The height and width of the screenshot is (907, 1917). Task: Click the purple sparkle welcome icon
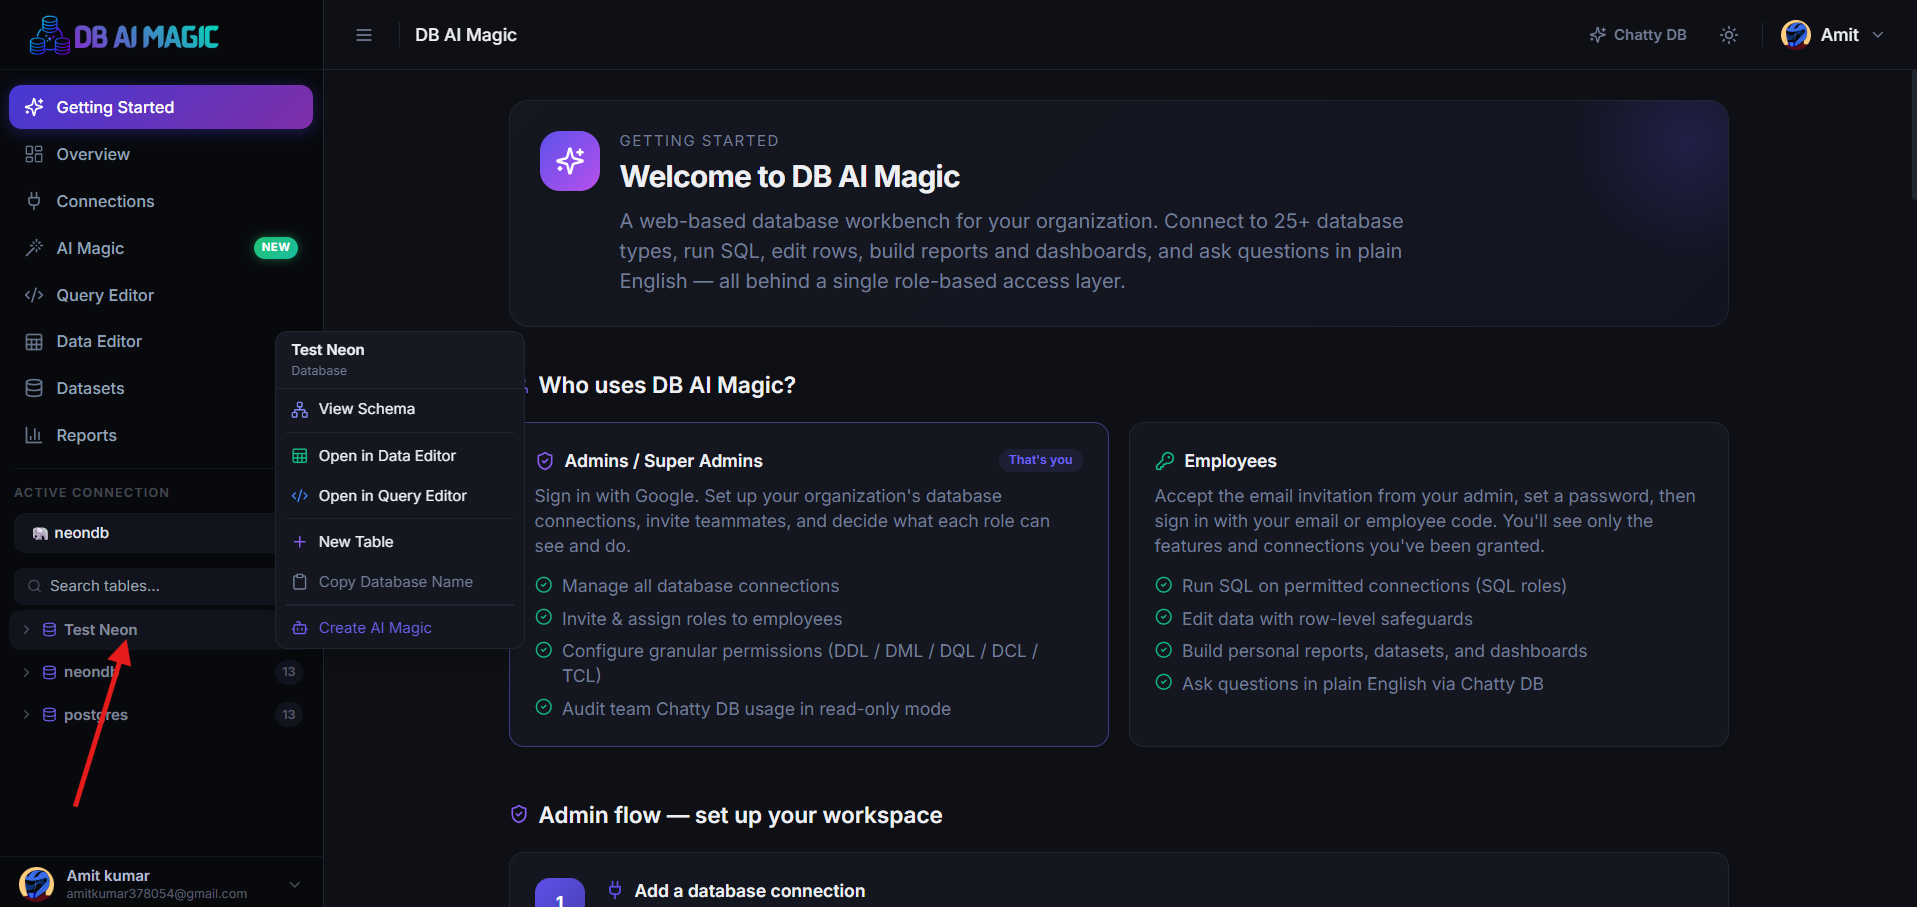click(570, 161)
